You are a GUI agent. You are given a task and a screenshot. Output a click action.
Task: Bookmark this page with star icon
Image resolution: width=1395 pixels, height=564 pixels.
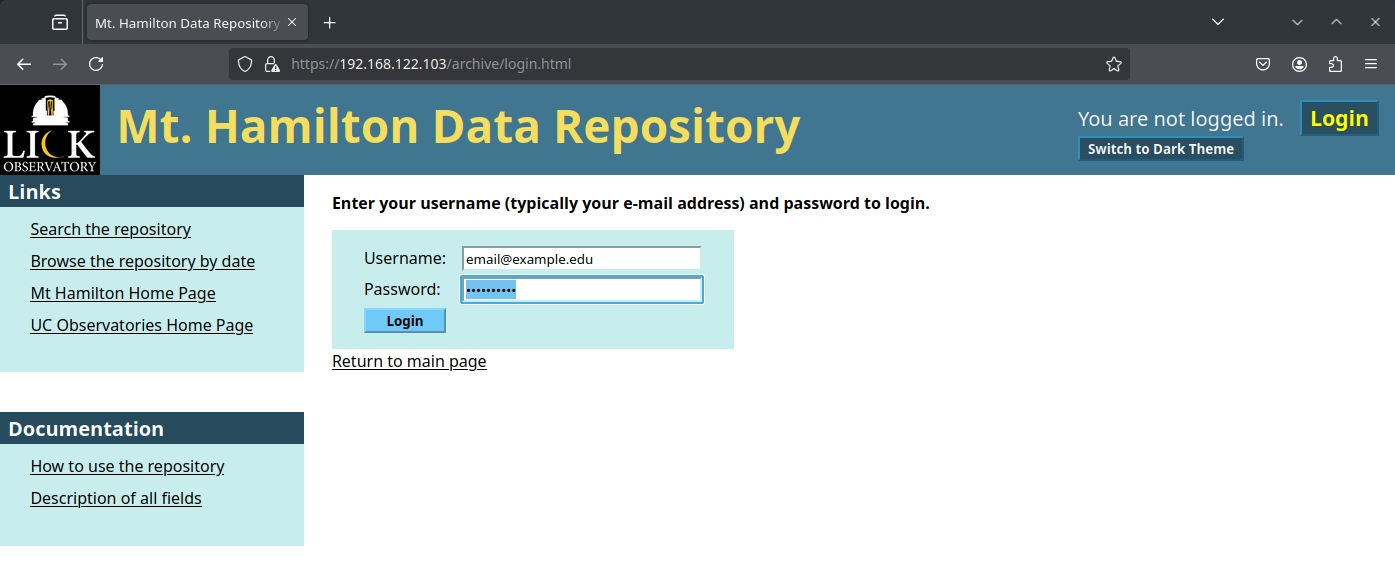tap(1114, 64)
